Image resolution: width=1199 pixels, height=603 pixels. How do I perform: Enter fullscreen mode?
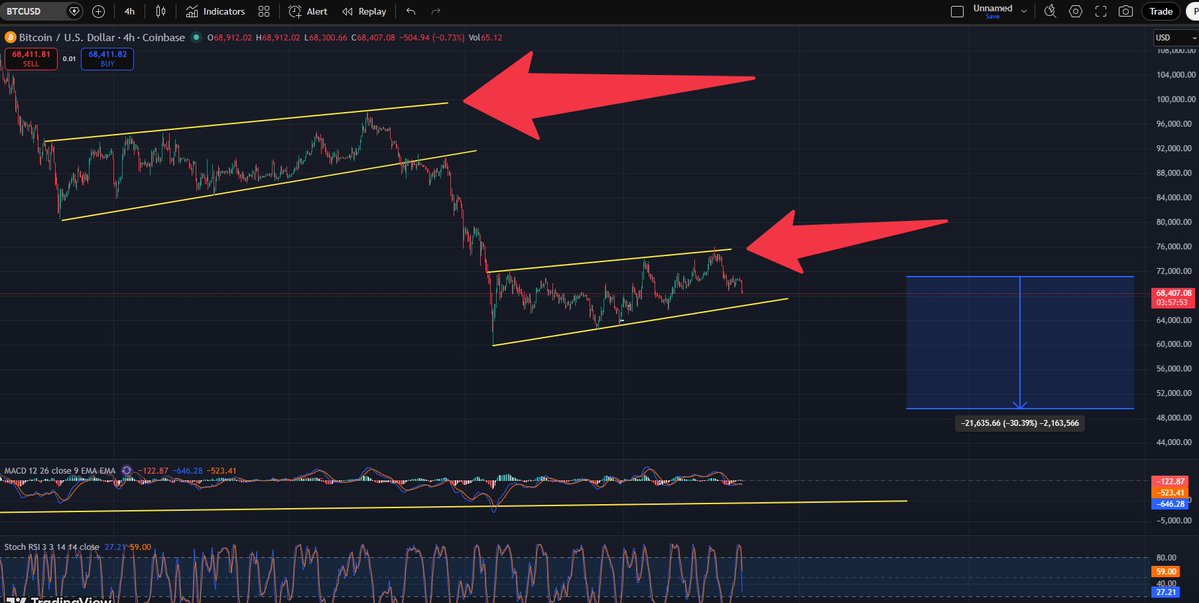click(x=1101, y=11)
